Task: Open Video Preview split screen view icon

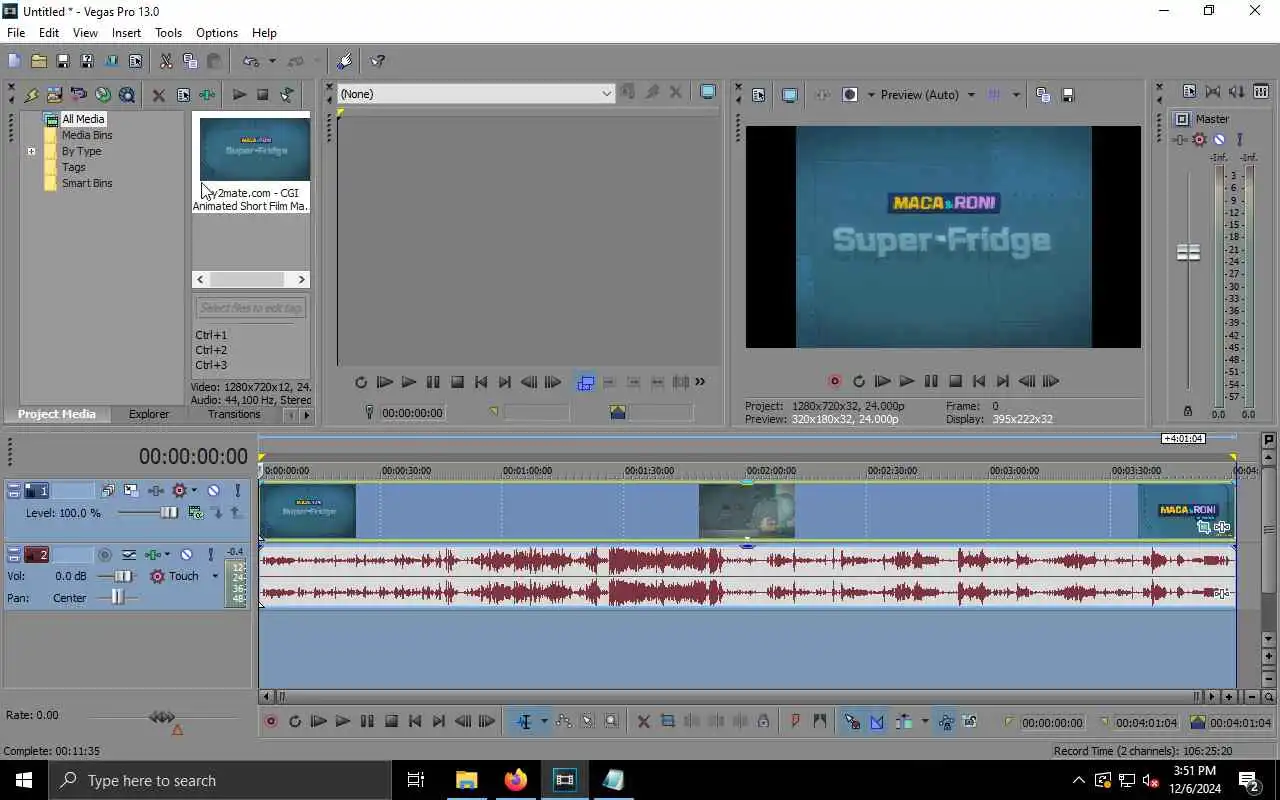Action: [850, 95]
